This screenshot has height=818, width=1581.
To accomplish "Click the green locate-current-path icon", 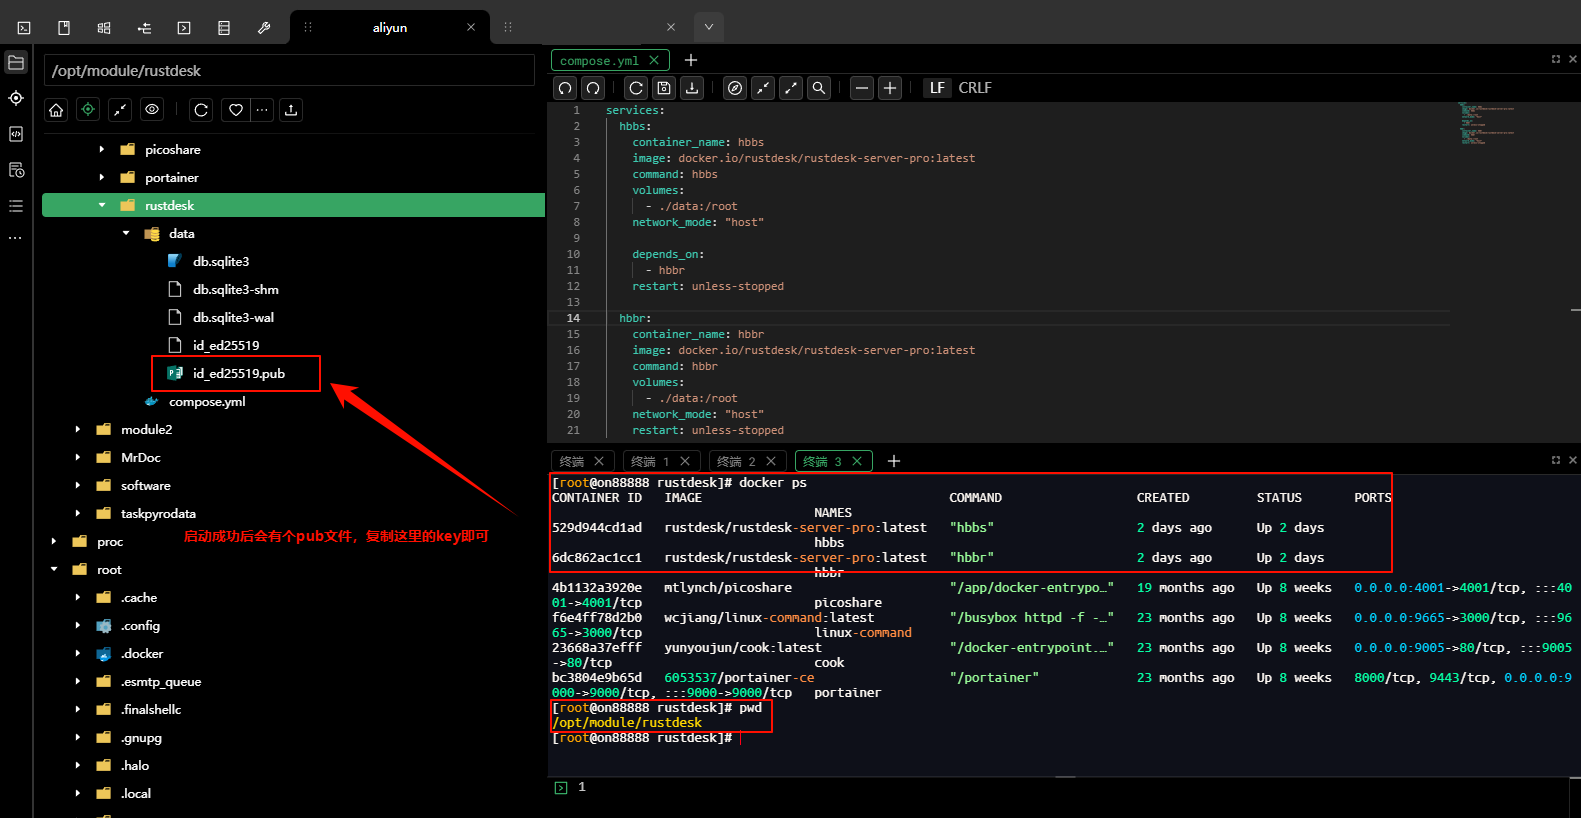I will [x=88, y=110].
